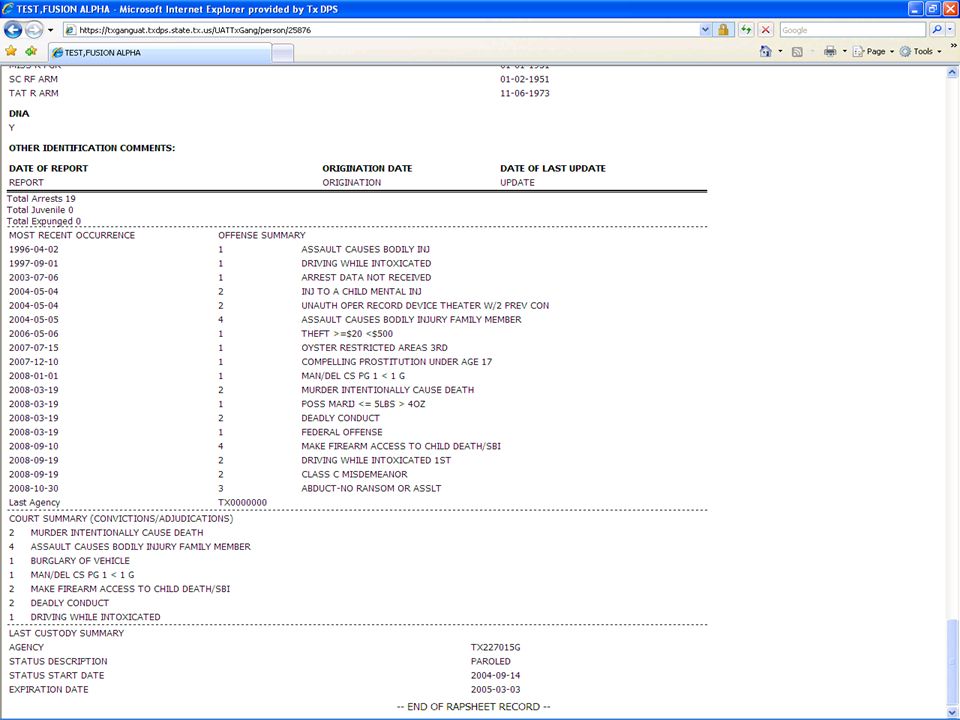This screenshot has width=960, height=720.
Task: Click the status value PAROLED
Action: pos(490,661)
